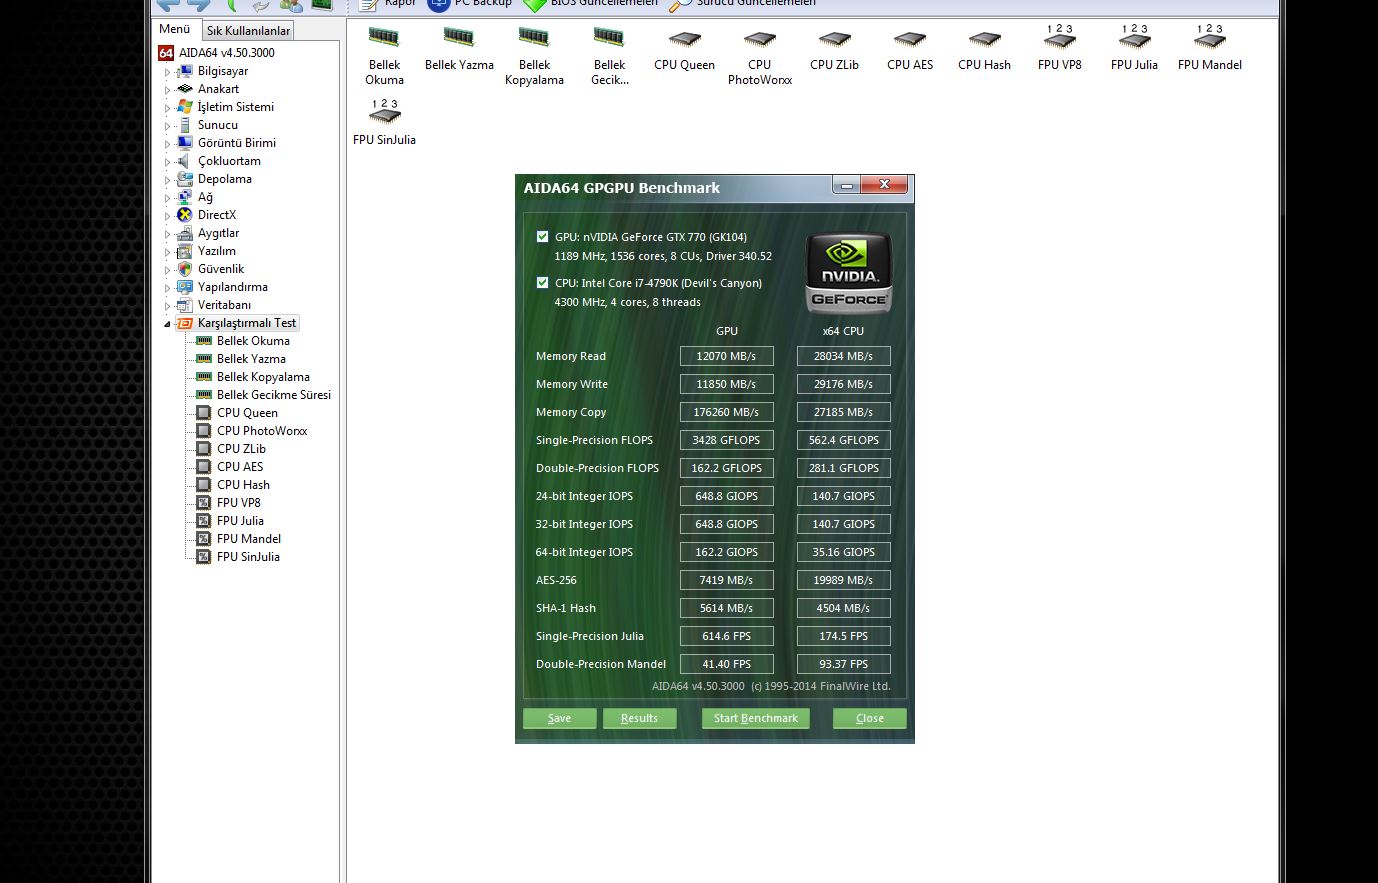
Task: Open the CPU ZLib benchmark icon in the main pane
Action: pos(834,50)
